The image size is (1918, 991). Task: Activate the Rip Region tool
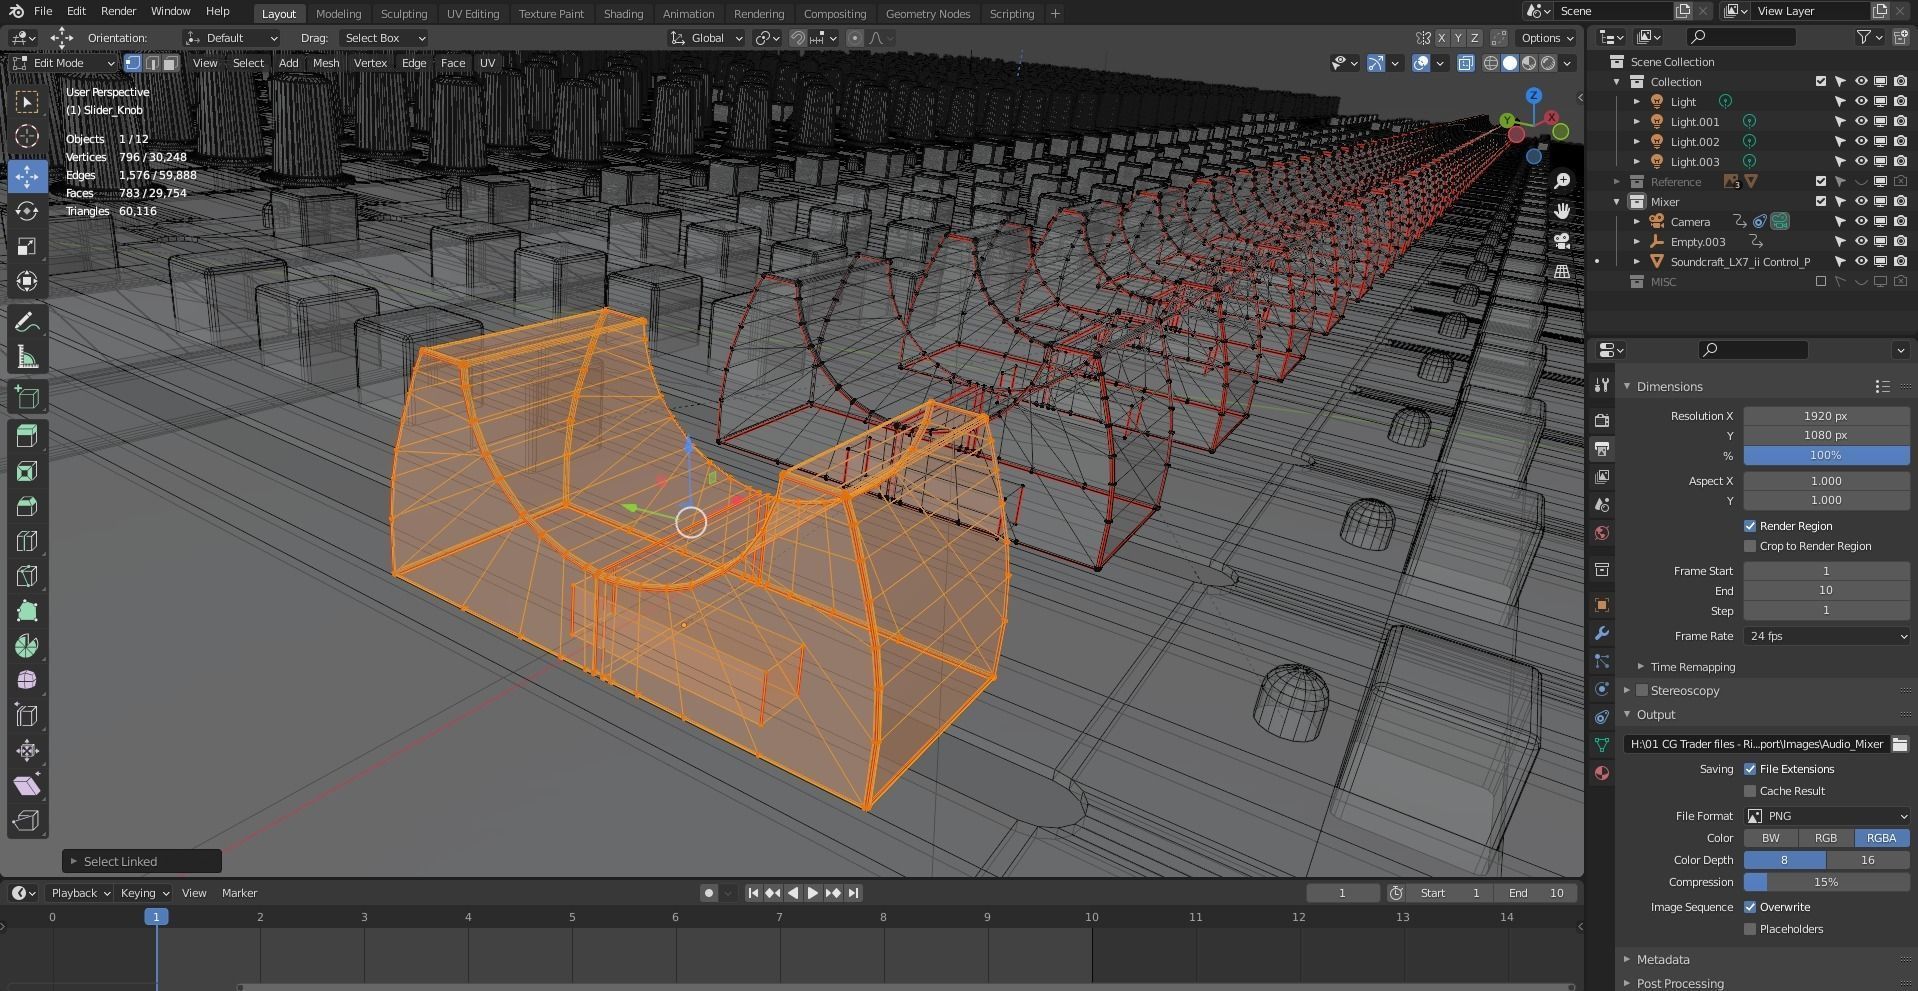[x=27, y=821]
